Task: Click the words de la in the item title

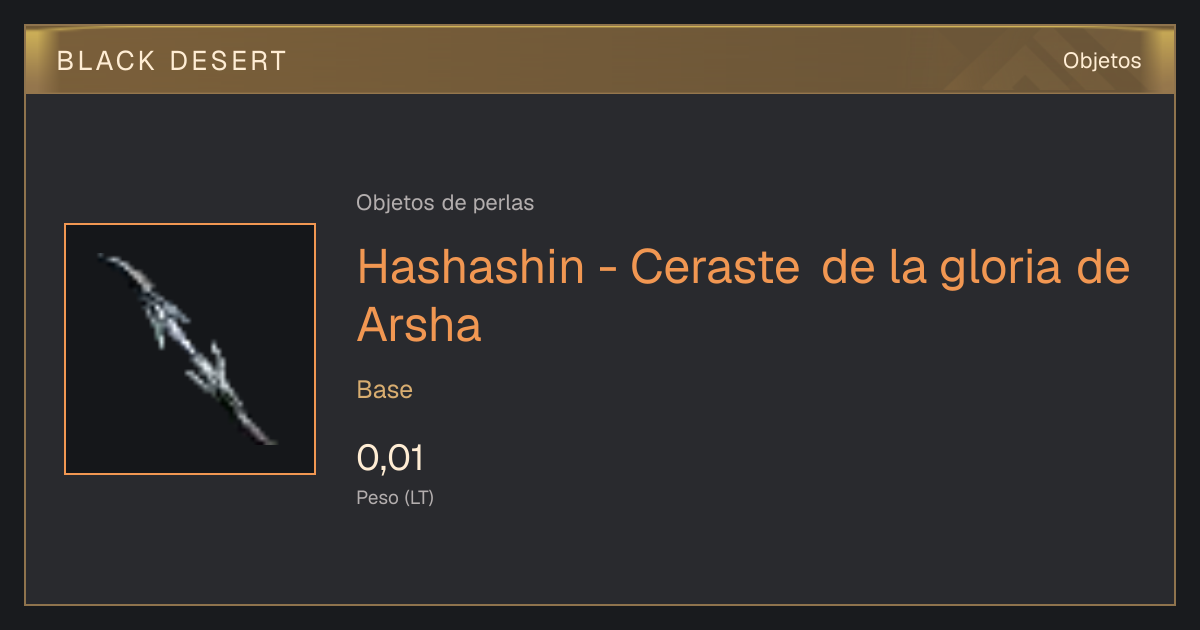Action: pos(872,268)
